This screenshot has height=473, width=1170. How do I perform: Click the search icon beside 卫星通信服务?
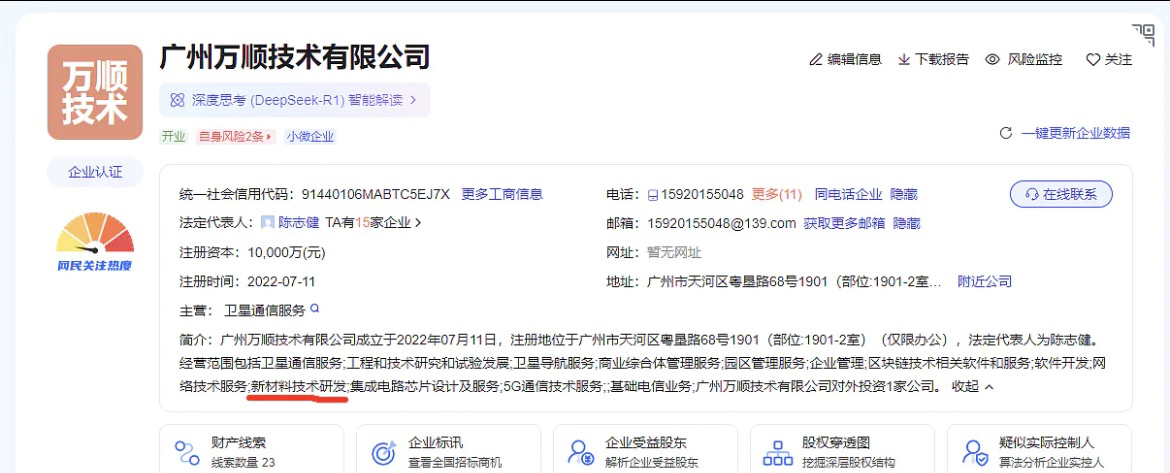click(x=315, y=308)
